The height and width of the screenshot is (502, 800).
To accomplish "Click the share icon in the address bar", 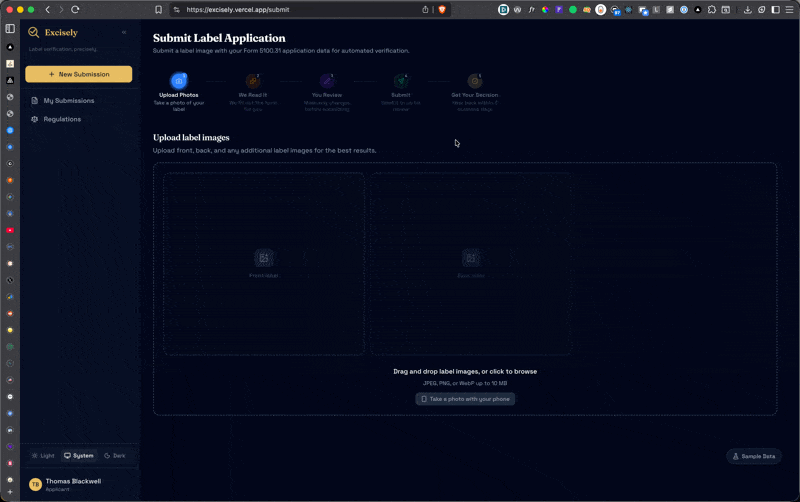I will 425,10.
